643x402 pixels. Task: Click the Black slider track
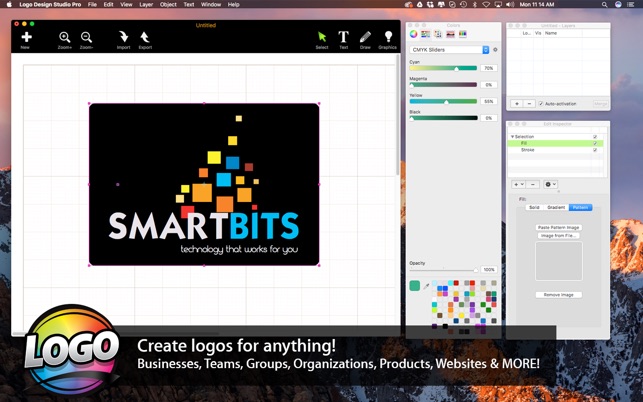[x=443, y=118]
